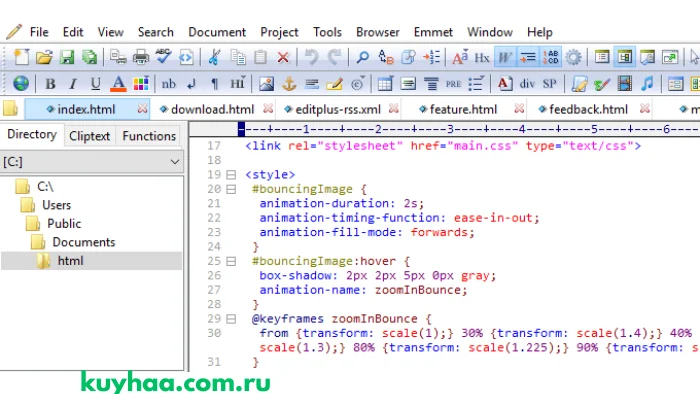The width and height of the screenshot is (700, 394).
Task: Close the feedback.html tab
Action: 645,109
